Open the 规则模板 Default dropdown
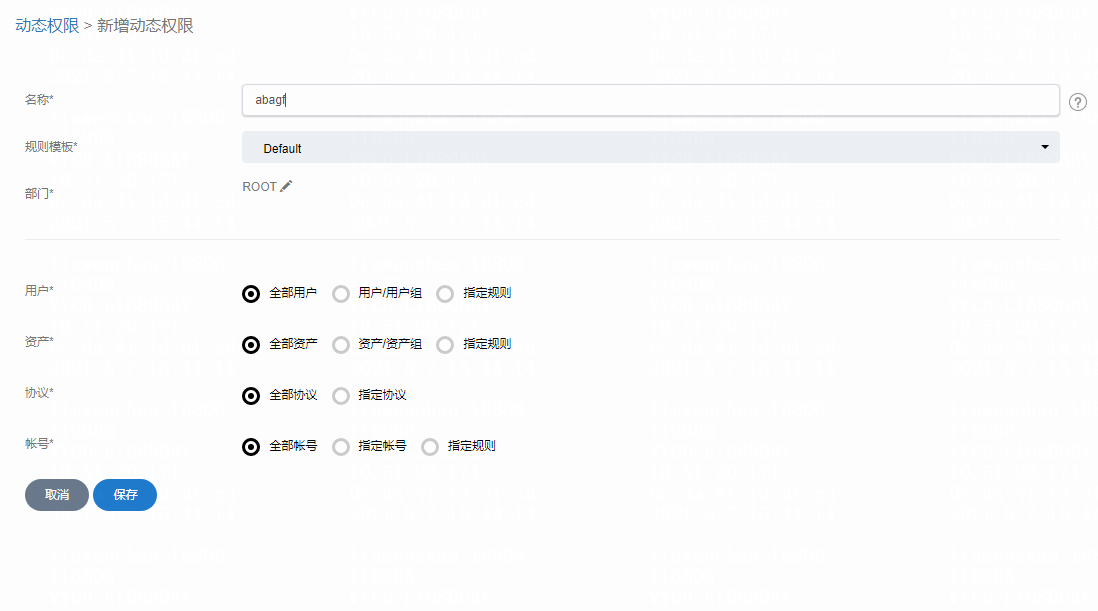 point(651,147)
